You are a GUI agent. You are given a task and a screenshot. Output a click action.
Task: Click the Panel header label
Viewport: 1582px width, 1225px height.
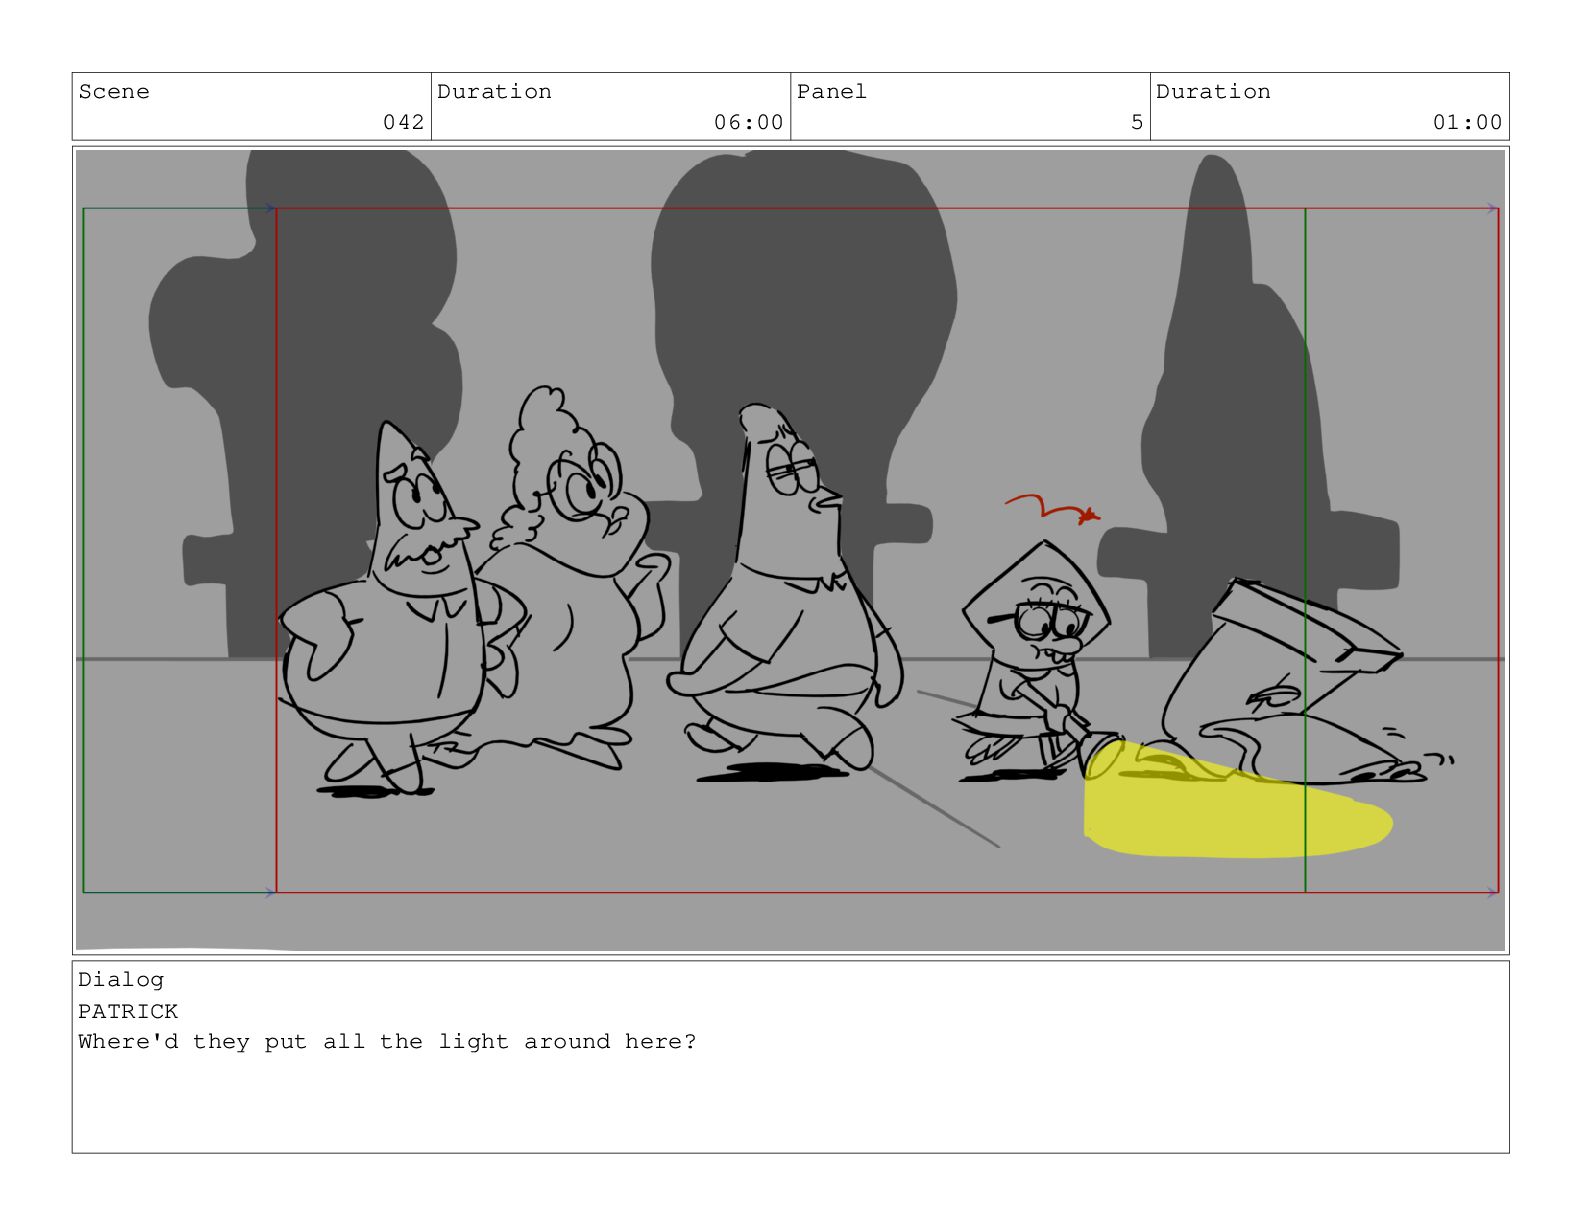coord(832,92)
